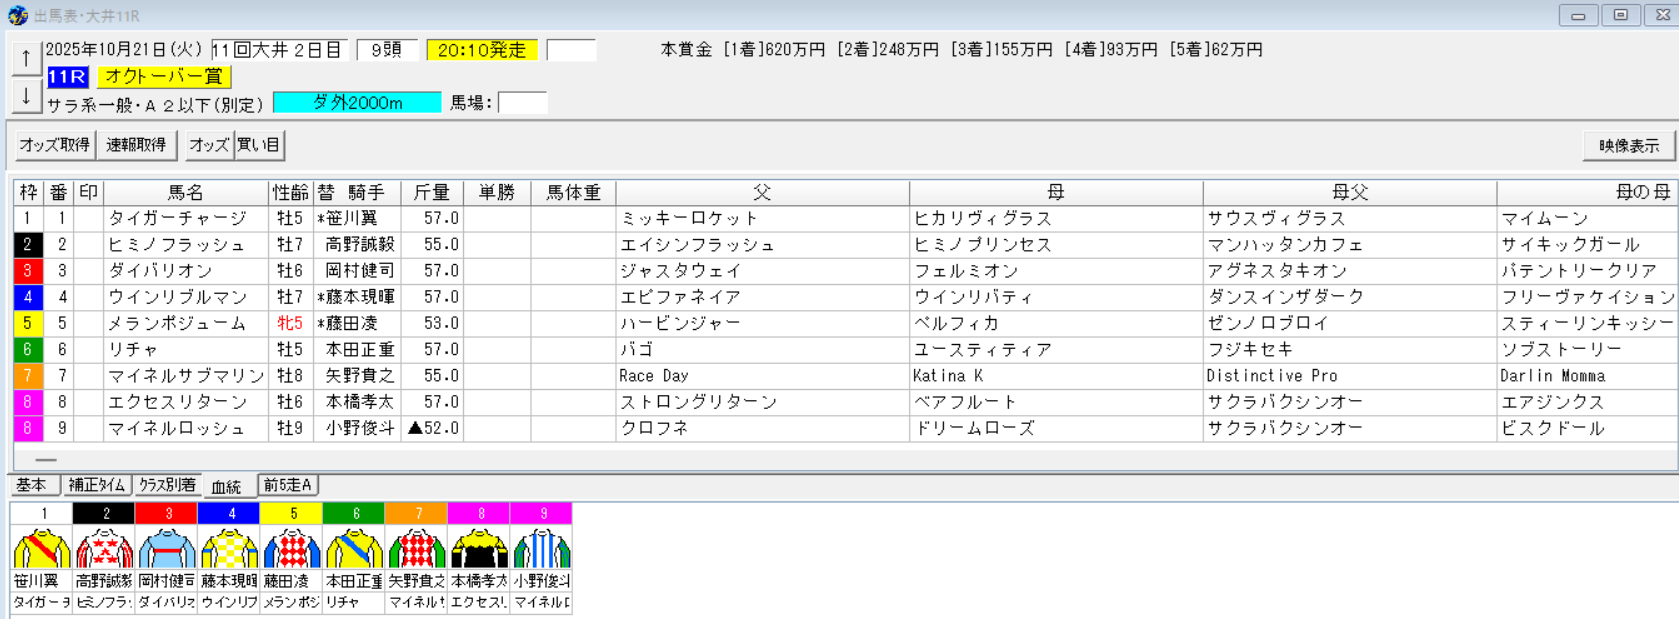Select the silk icon for 本田正重

pyautogui.click(x=354, y=549)
